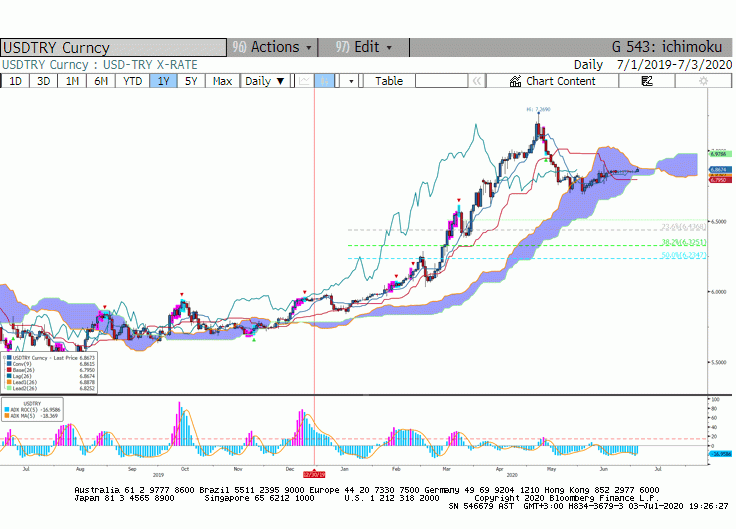Open the Table view
The height and width of the screenshot is (529, 736).
click(x=389, y=81)
